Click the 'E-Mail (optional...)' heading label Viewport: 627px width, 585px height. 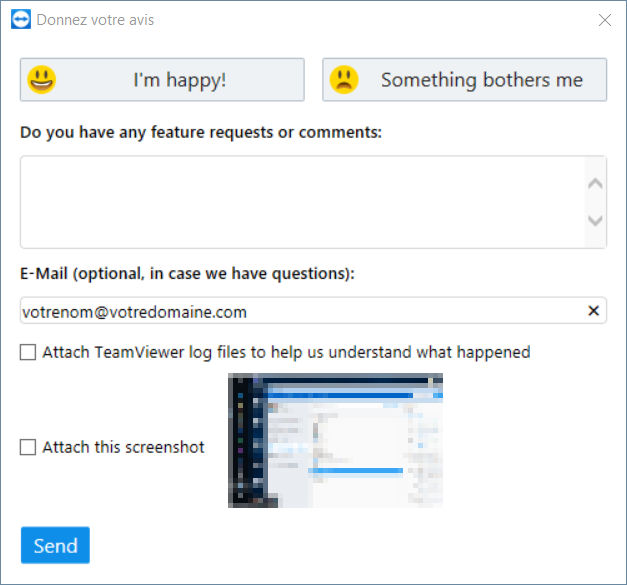(x=187, y=274)
